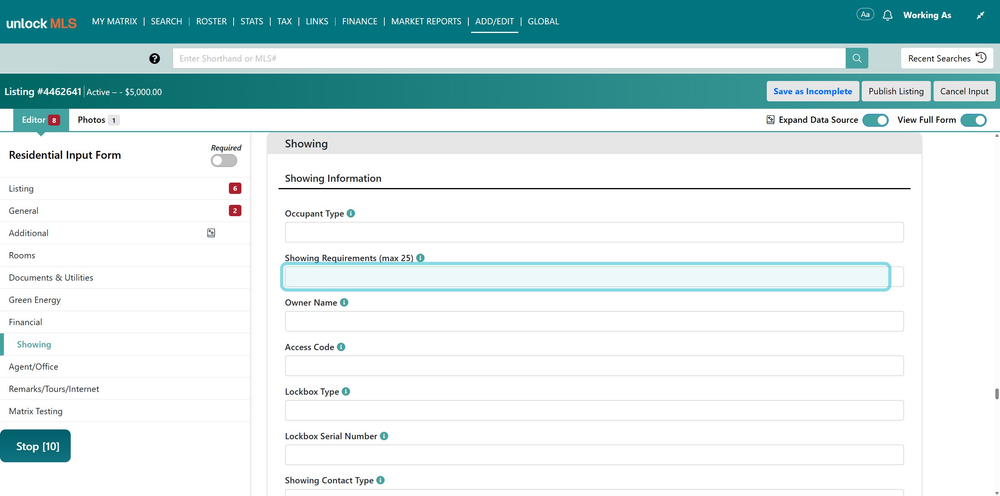The width and height of the screenshot is (1000, 496).
Task: Switch to Editor tab
Action: click(41, 120)
